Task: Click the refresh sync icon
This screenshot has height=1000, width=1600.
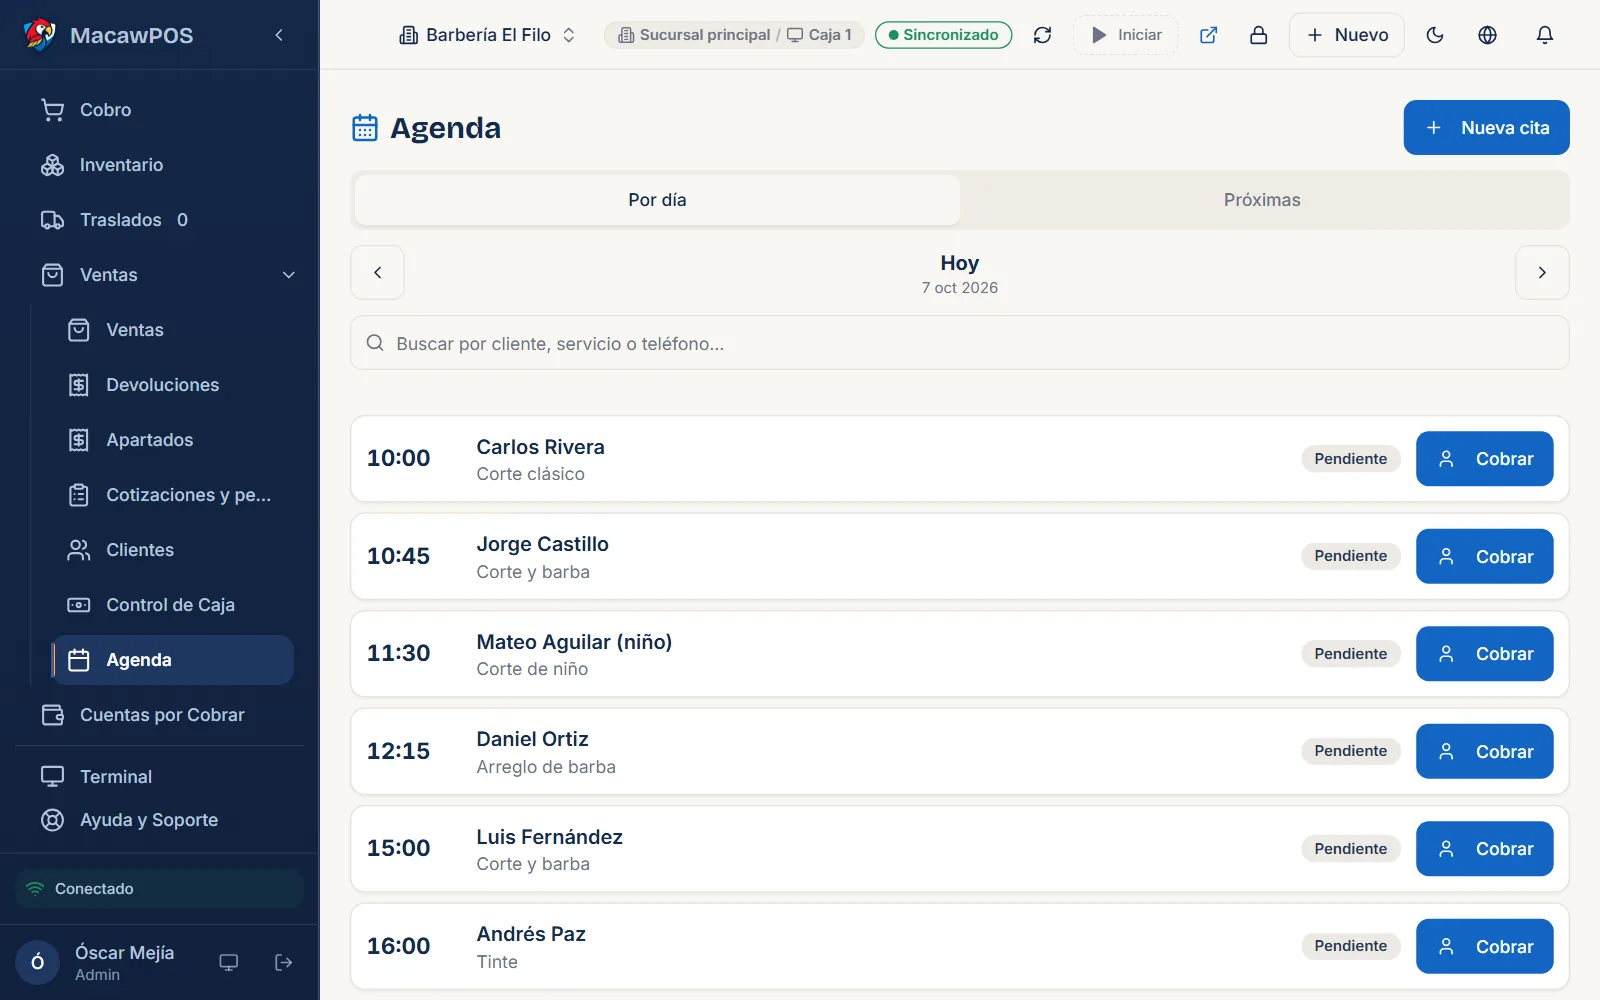Action: click(1042, 35)
